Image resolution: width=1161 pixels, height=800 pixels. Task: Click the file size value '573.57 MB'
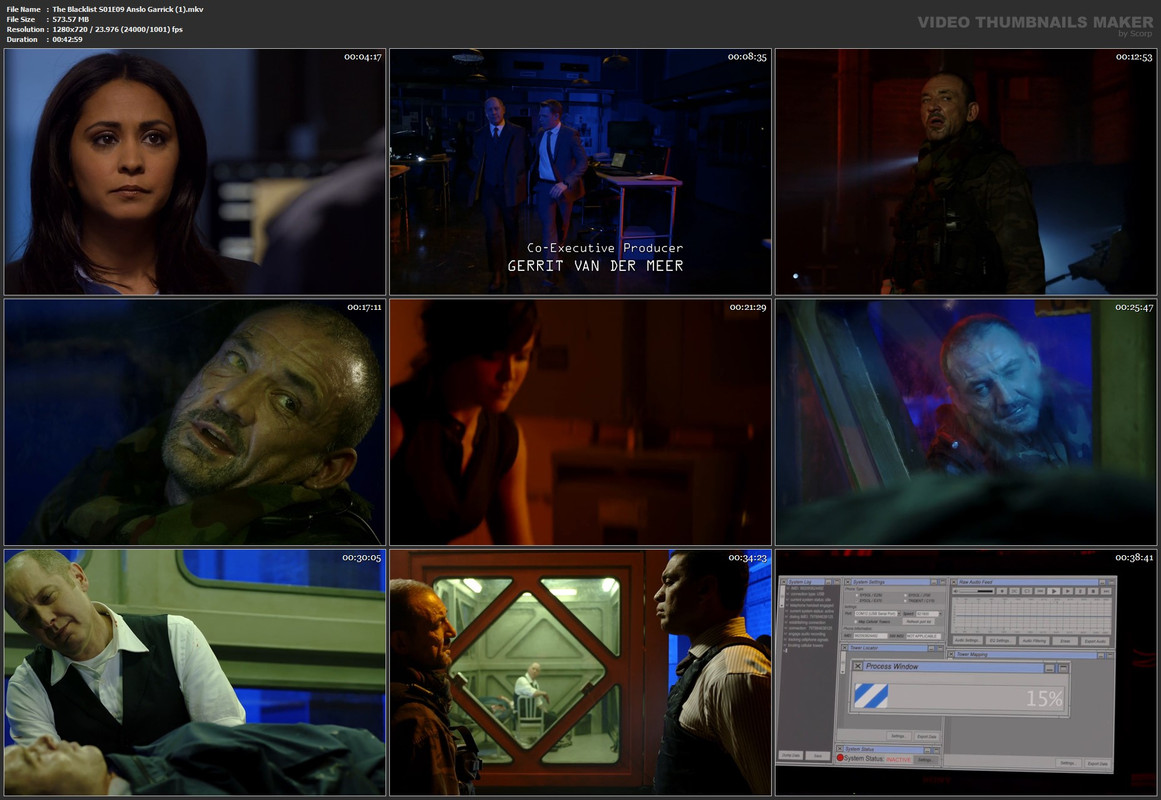70,19
